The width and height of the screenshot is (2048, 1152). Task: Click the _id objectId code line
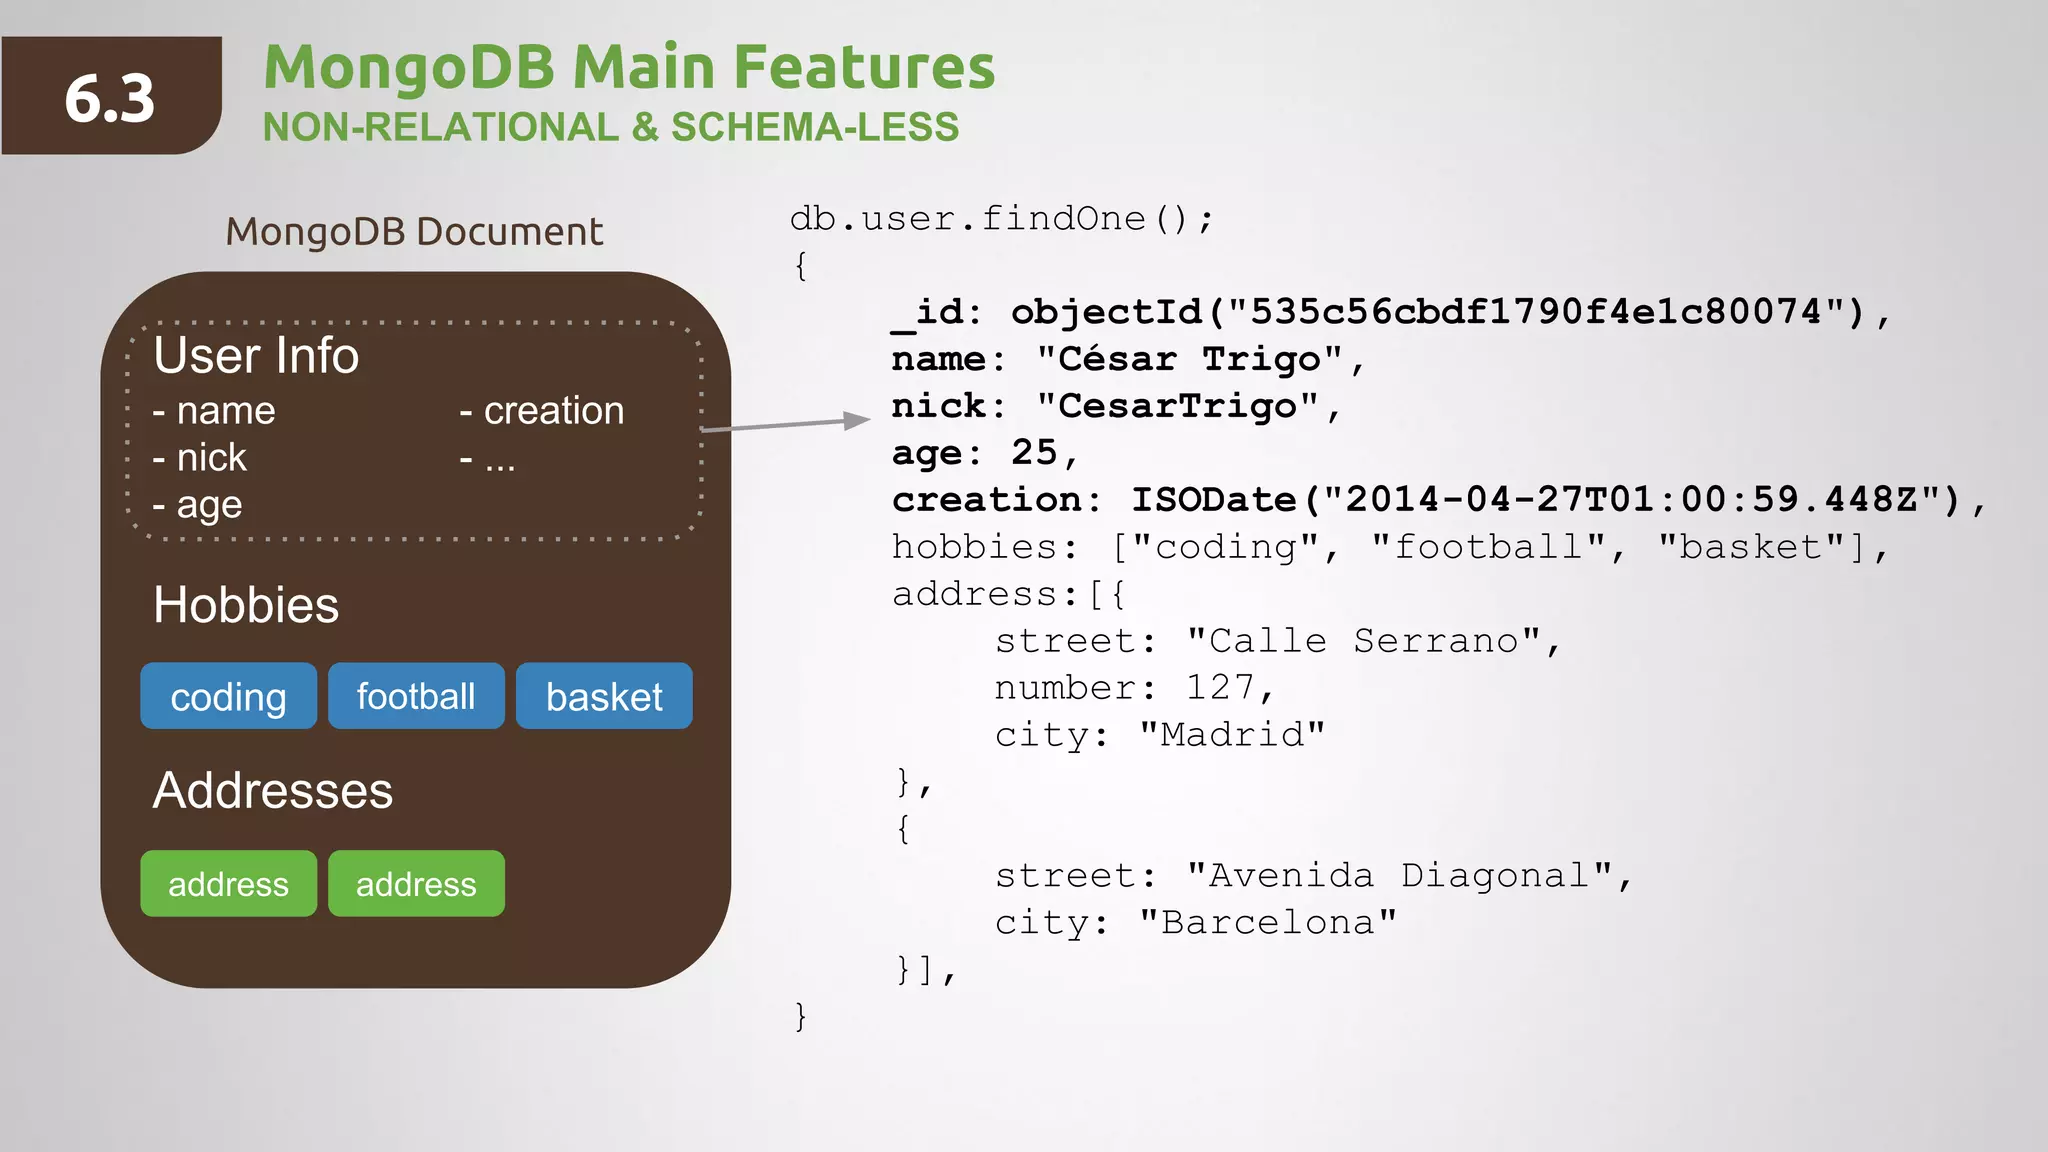(x=1390, y=312)
